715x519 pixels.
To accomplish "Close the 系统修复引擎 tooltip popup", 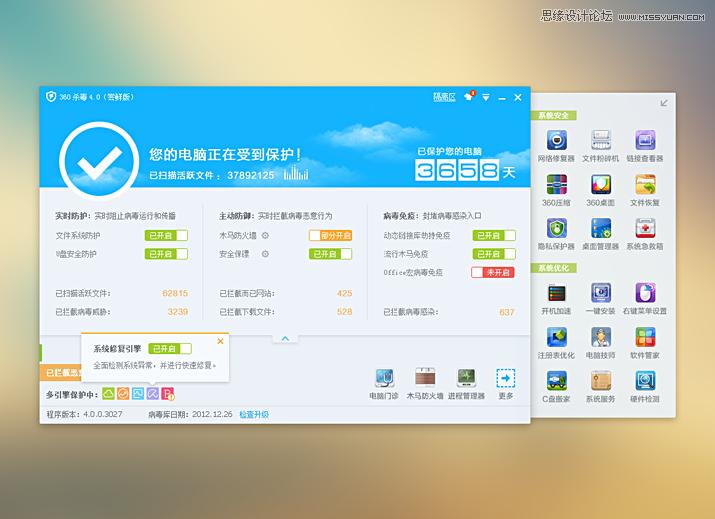I will coord(221,341).
